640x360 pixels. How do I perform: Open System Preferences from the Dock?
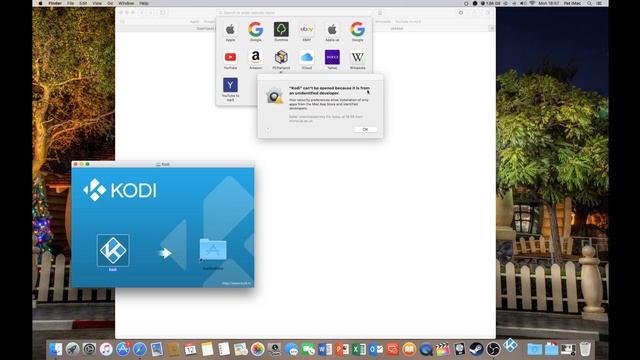tap(89, 349)
